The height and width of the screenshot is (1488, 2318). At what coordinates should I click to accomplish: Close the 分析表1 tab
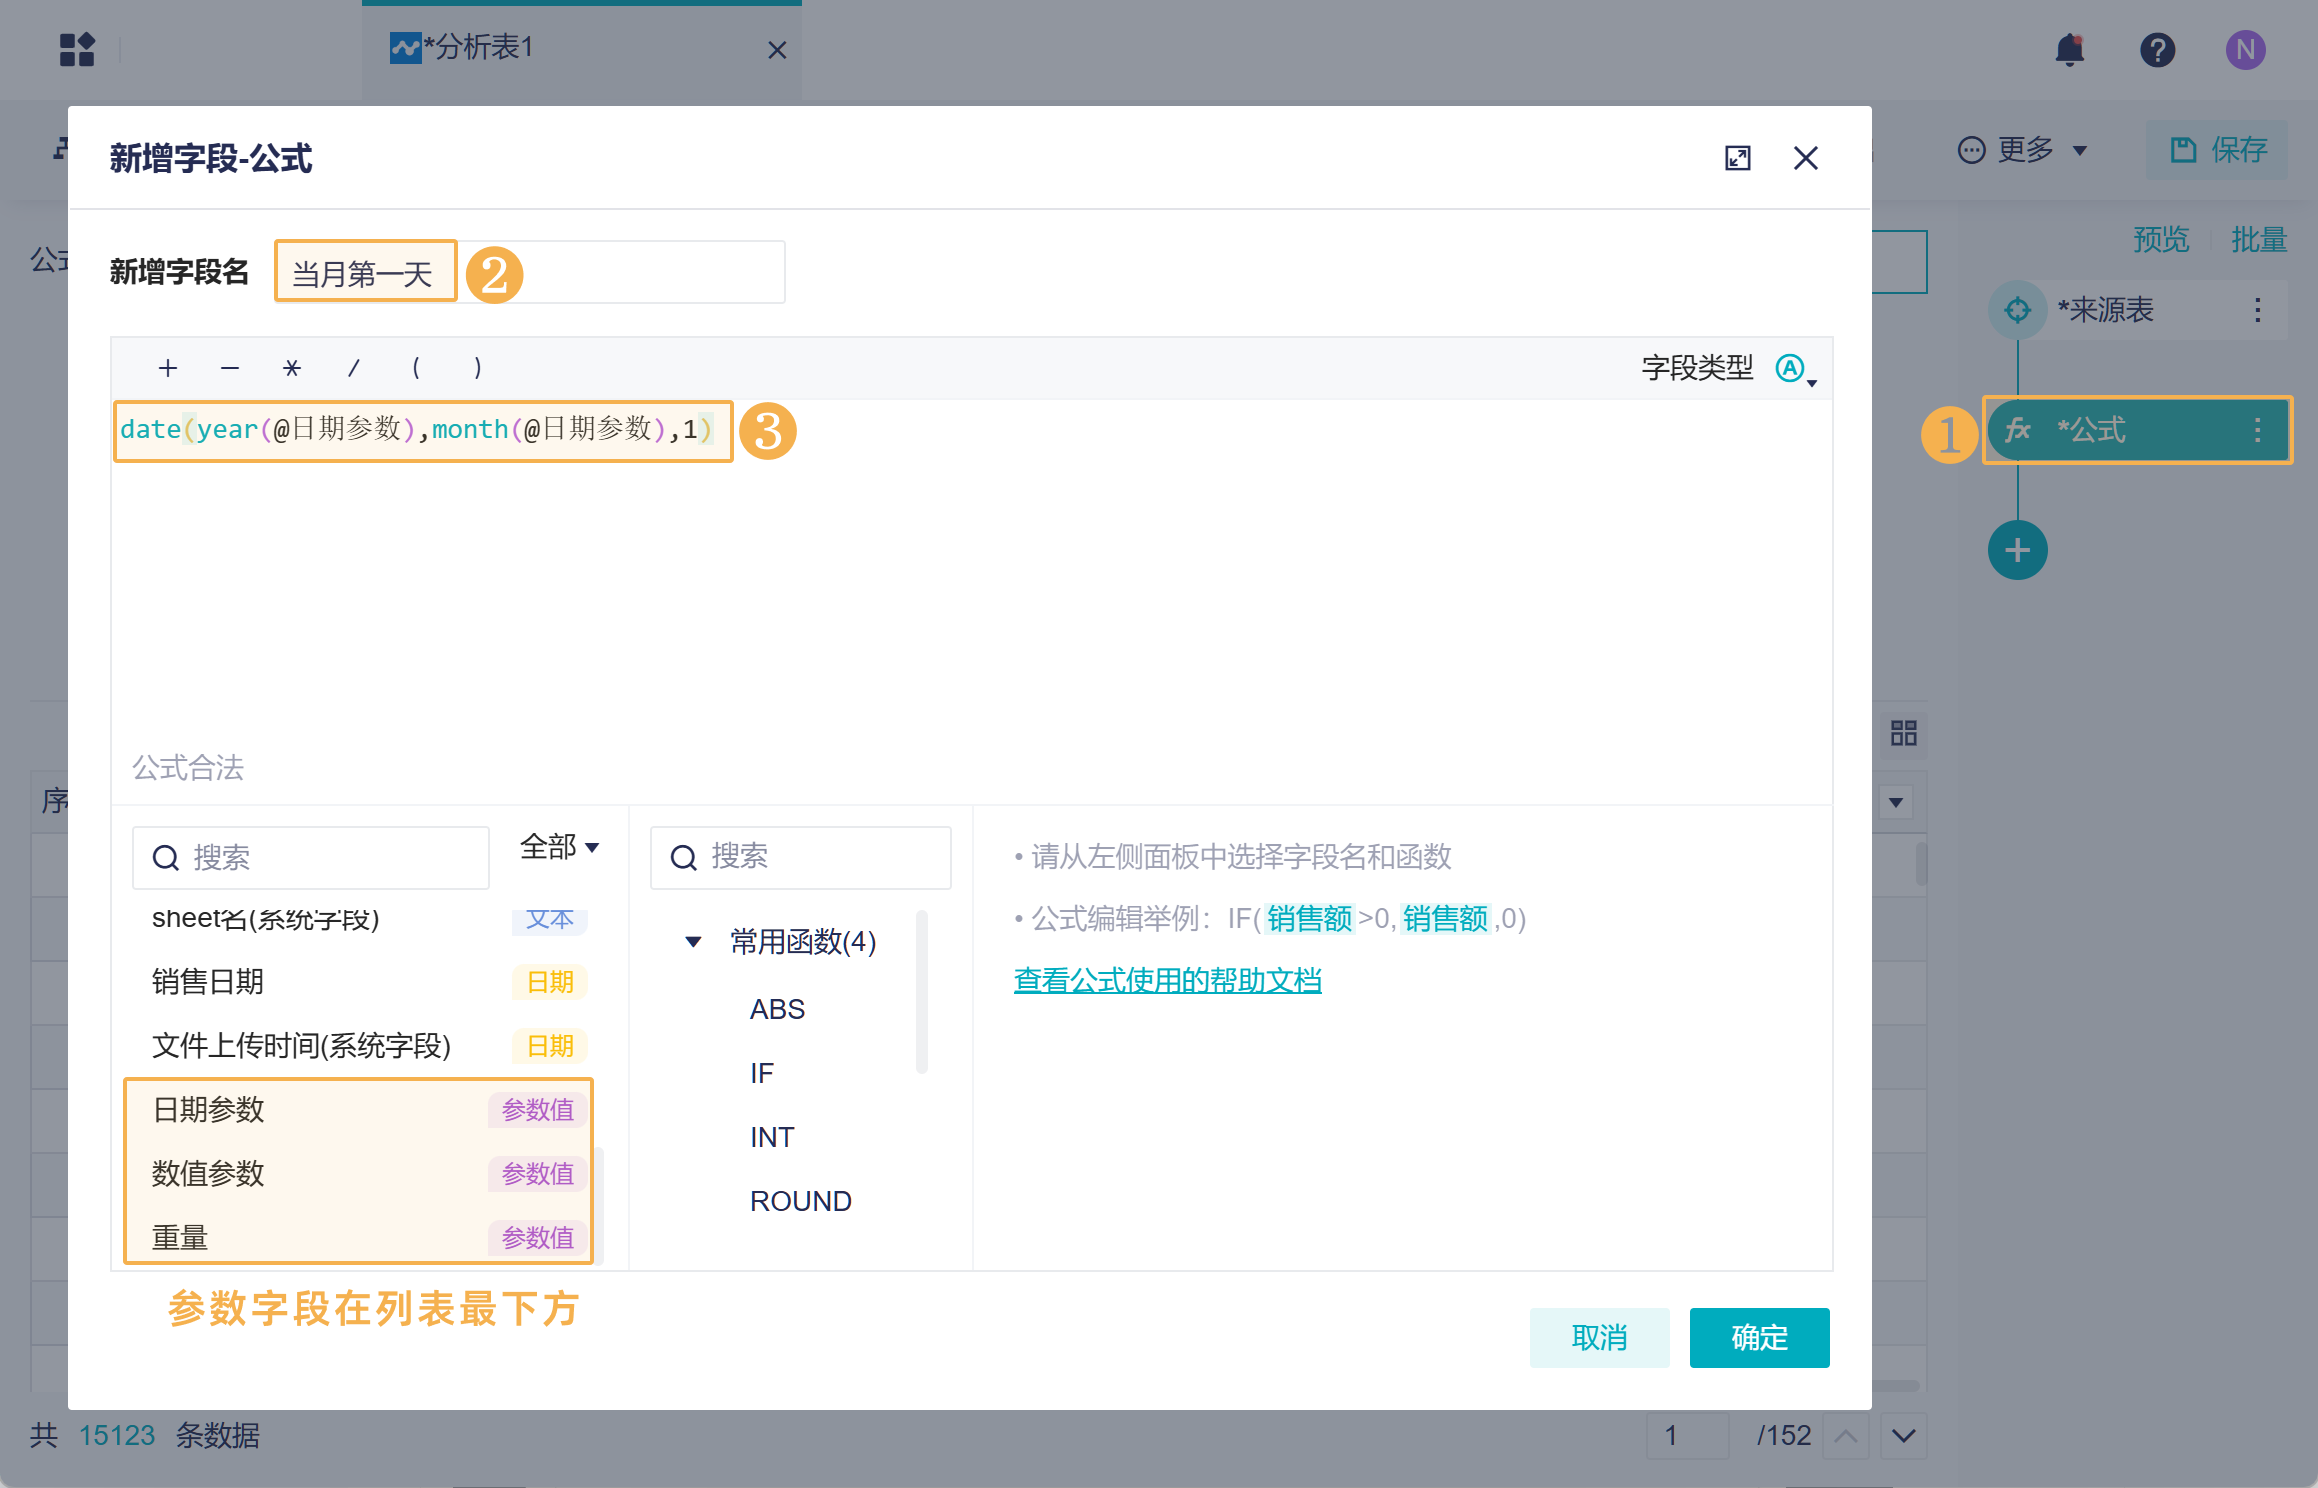[x=777, y=50]
